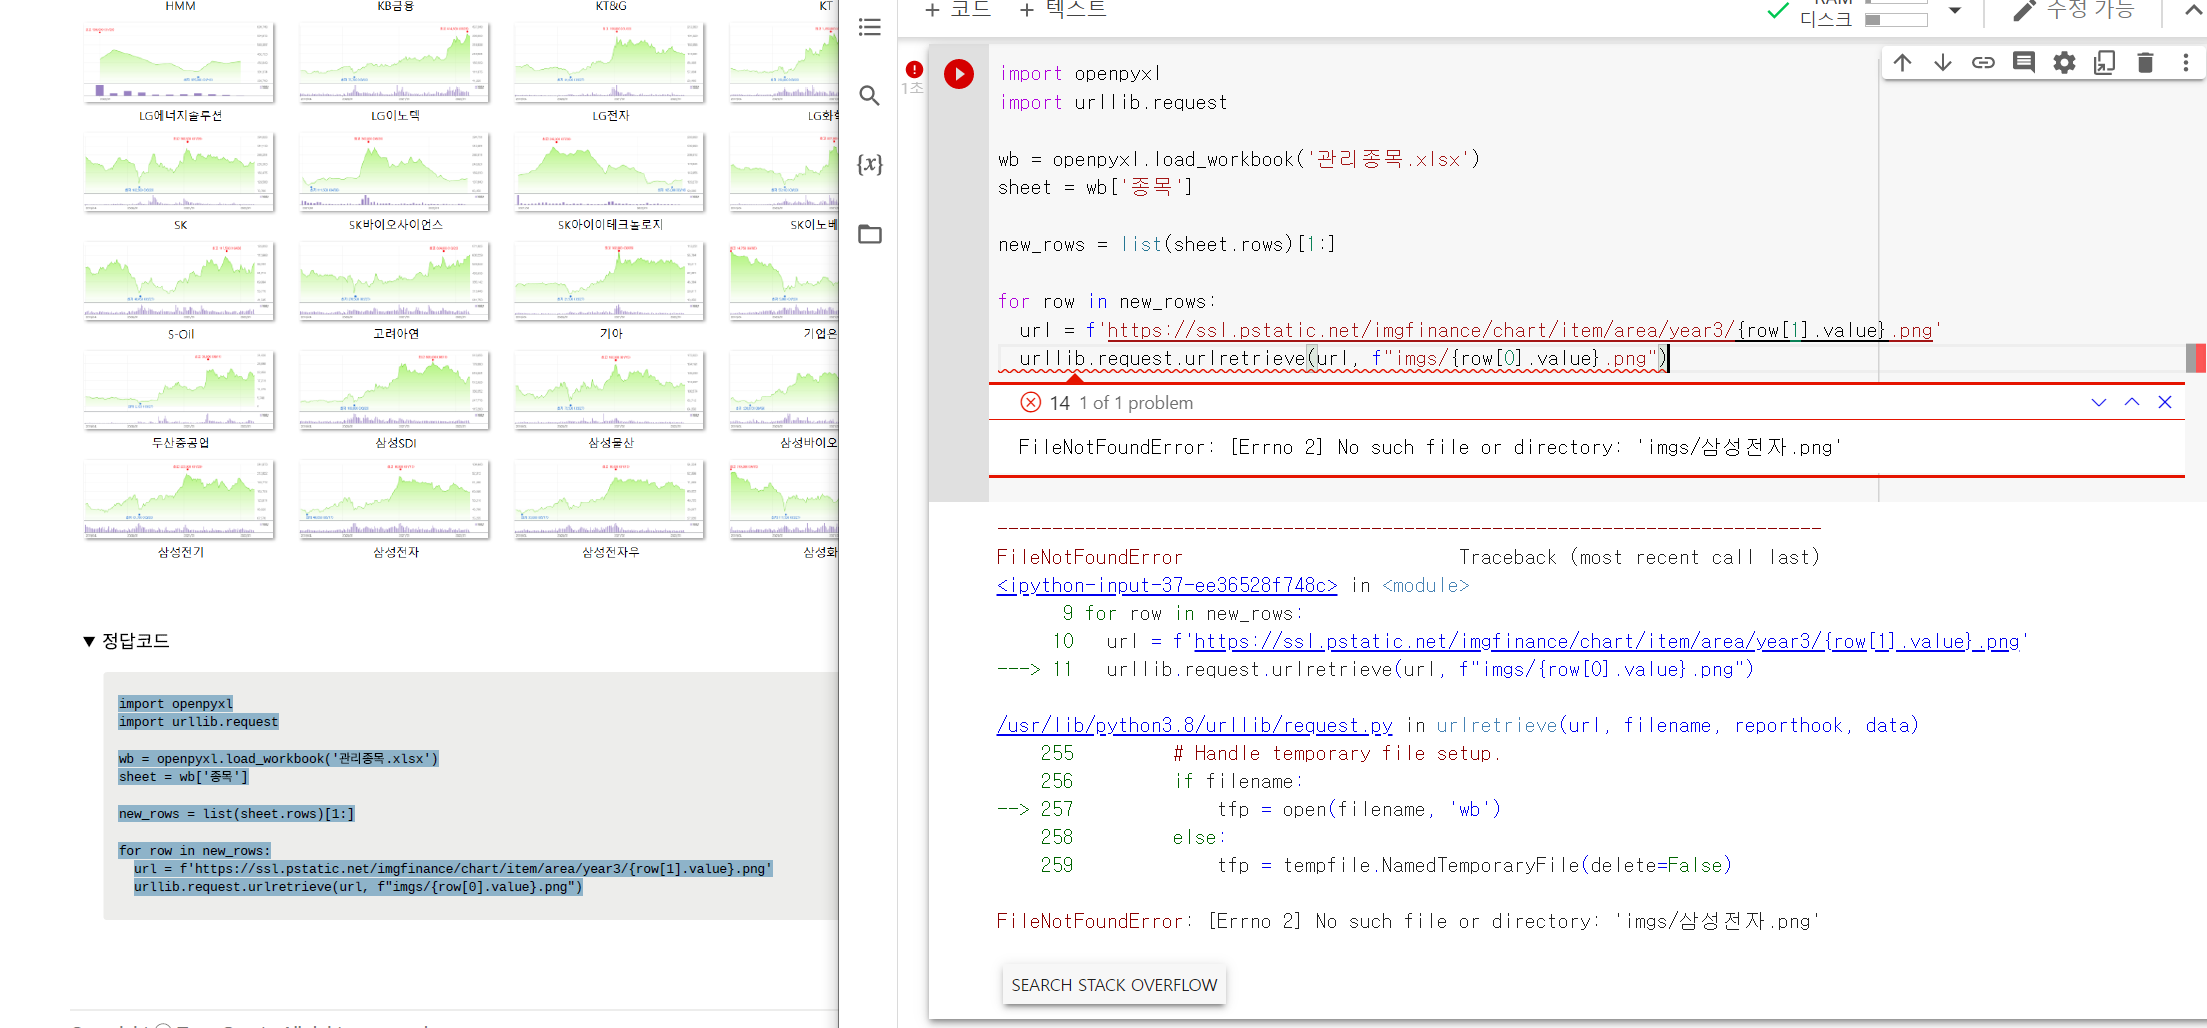This screenshot has width=2207, height=1028.
Task: Open the ipython-input-37 traceback link
Action: pyautogui.click(x=1167, y=586)
